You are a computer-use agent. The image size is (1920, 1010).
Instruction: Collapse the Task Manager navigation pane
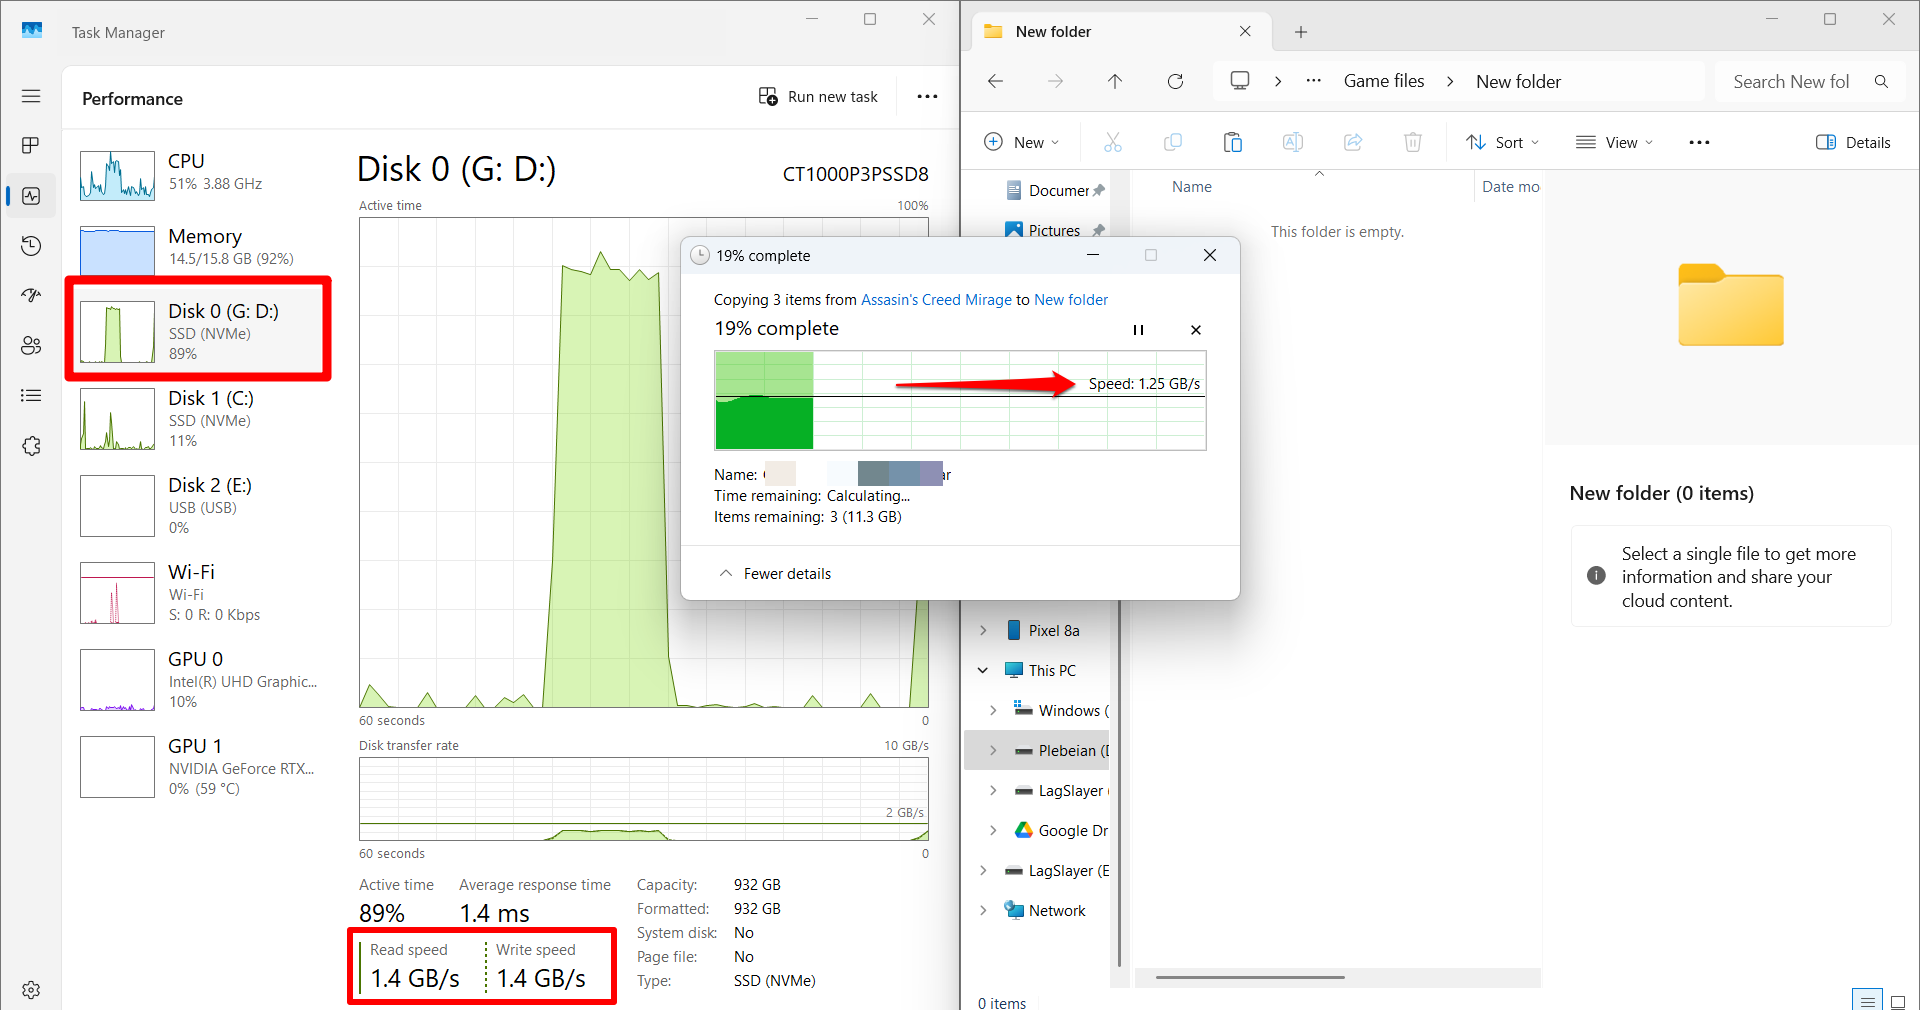tap(31, 96)
